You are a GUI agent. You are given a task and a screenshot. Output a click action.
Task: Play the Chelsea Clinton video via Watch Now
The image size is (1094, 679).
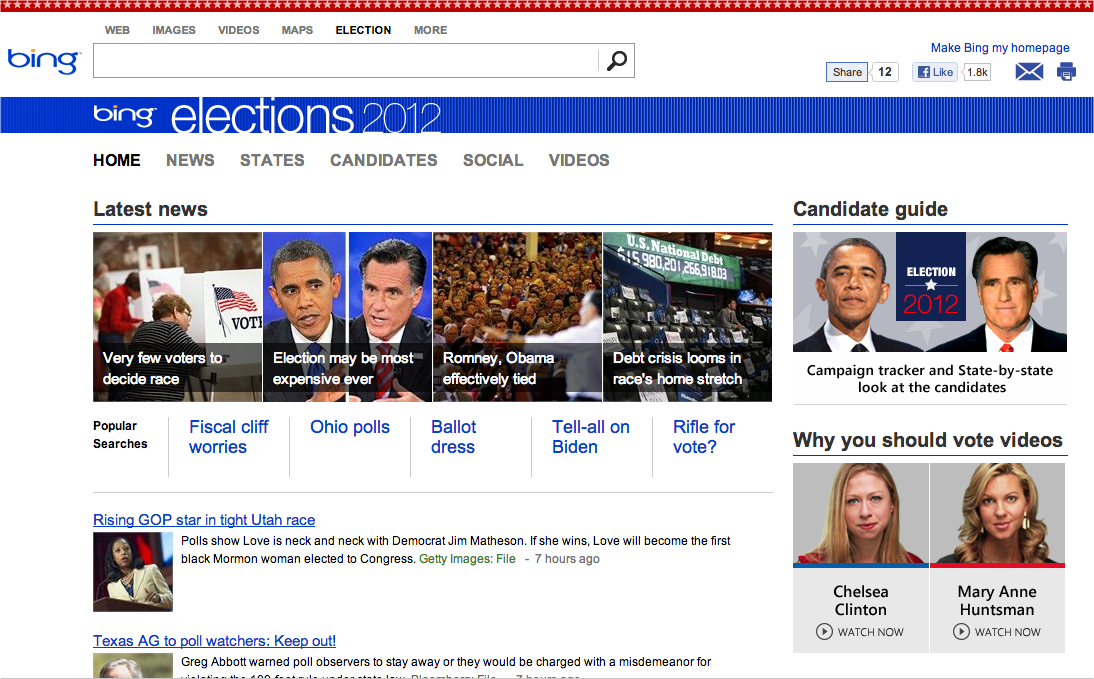coord(860,631)
